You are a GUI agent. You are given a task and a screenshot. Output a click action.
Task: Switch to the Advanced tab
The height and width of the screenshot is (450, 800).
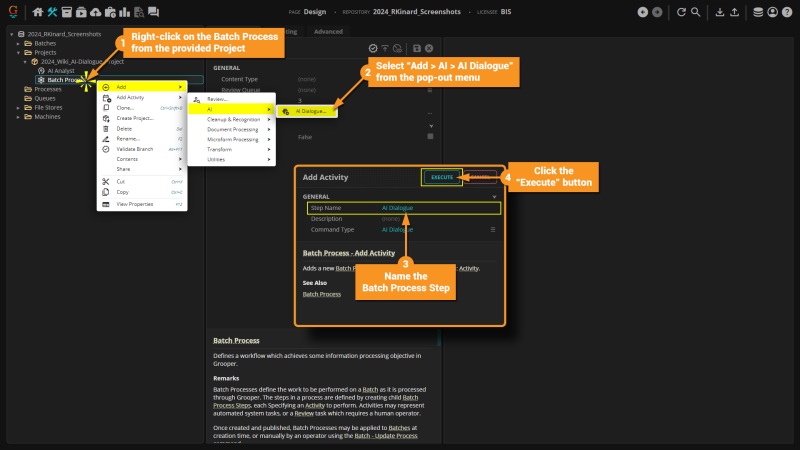click(328, 32)
